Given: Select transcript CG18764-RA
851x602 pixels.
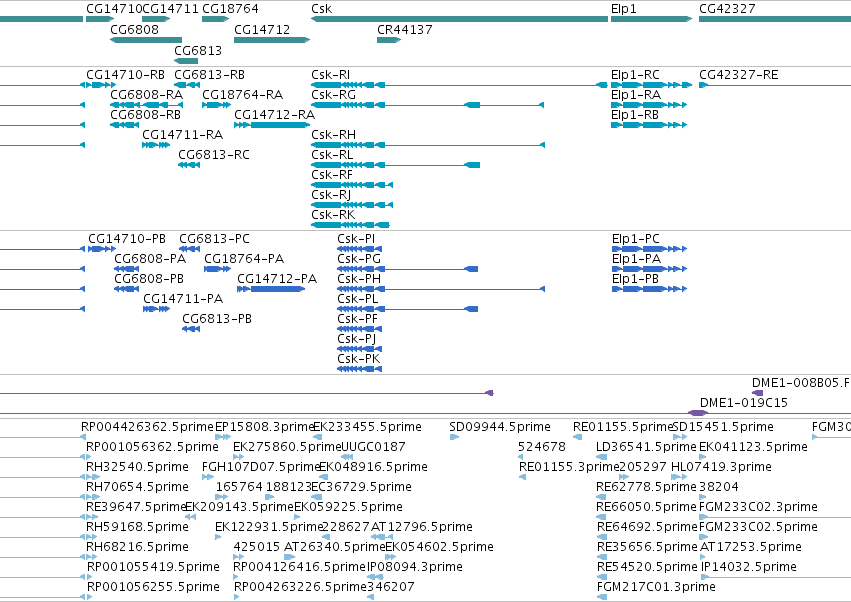Looking at the screenshot, I should coord(243,95).
